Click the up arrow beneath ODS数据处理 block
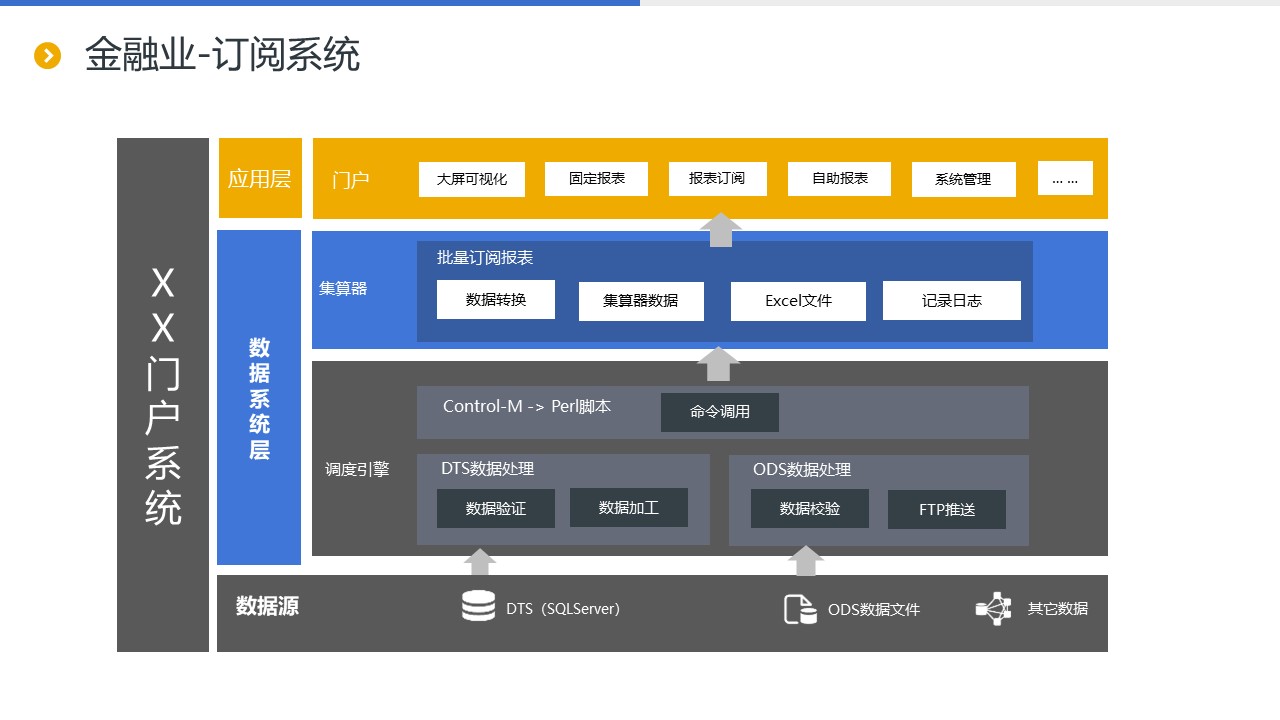1280x720 pixels. coord(805,561)
